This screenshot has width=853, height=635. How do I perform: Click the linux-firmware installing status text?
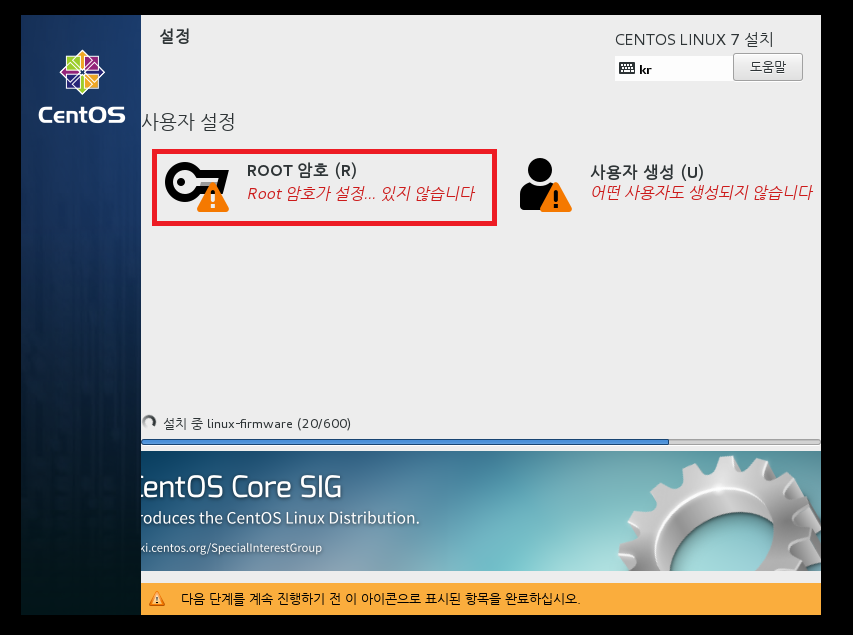click(x=256, y=423)
